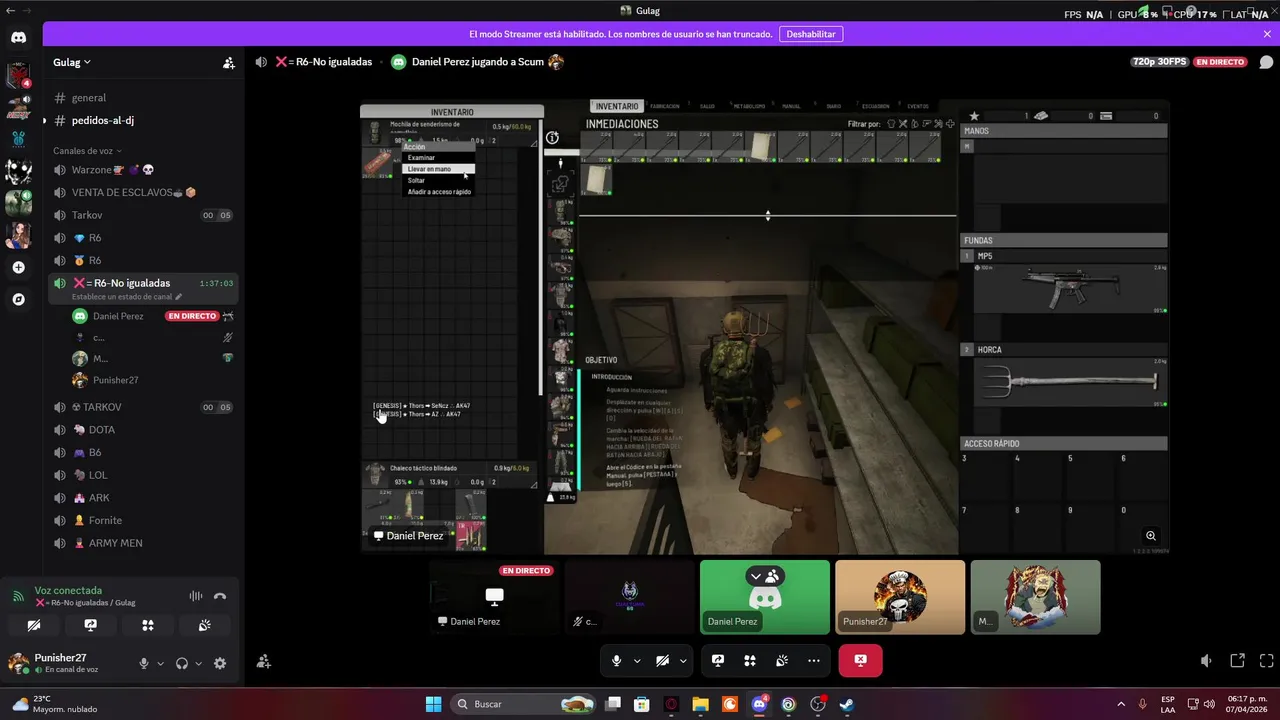Open more options ellipsis in call bar
The height and width of the screenshot is (720, 1280).
click(814, 661)
